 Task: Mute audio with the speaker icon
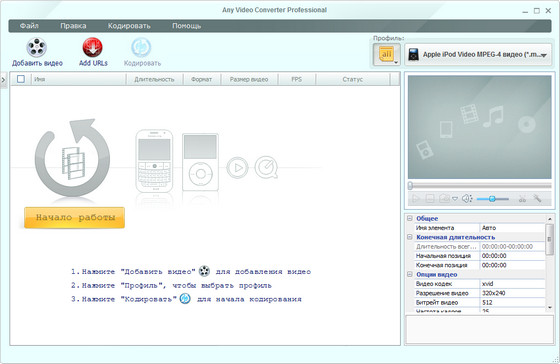467,199
